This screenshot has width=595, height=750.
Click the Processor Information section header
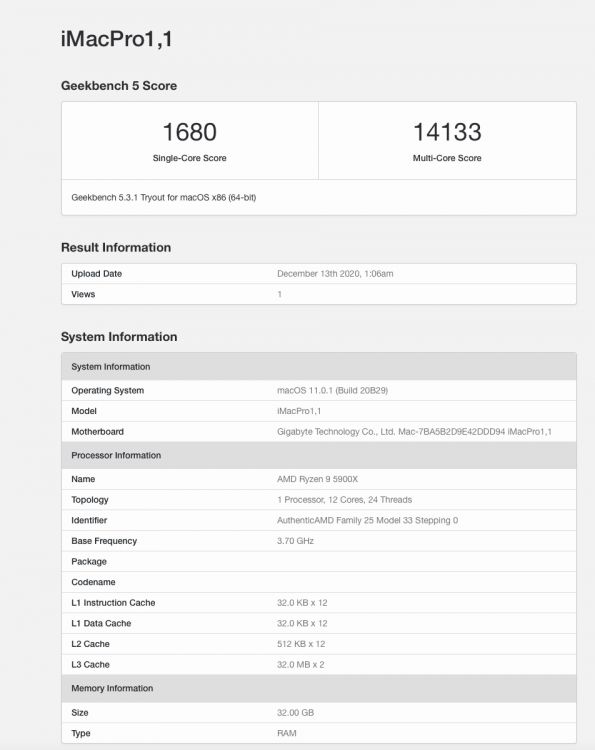click(319, 455)
